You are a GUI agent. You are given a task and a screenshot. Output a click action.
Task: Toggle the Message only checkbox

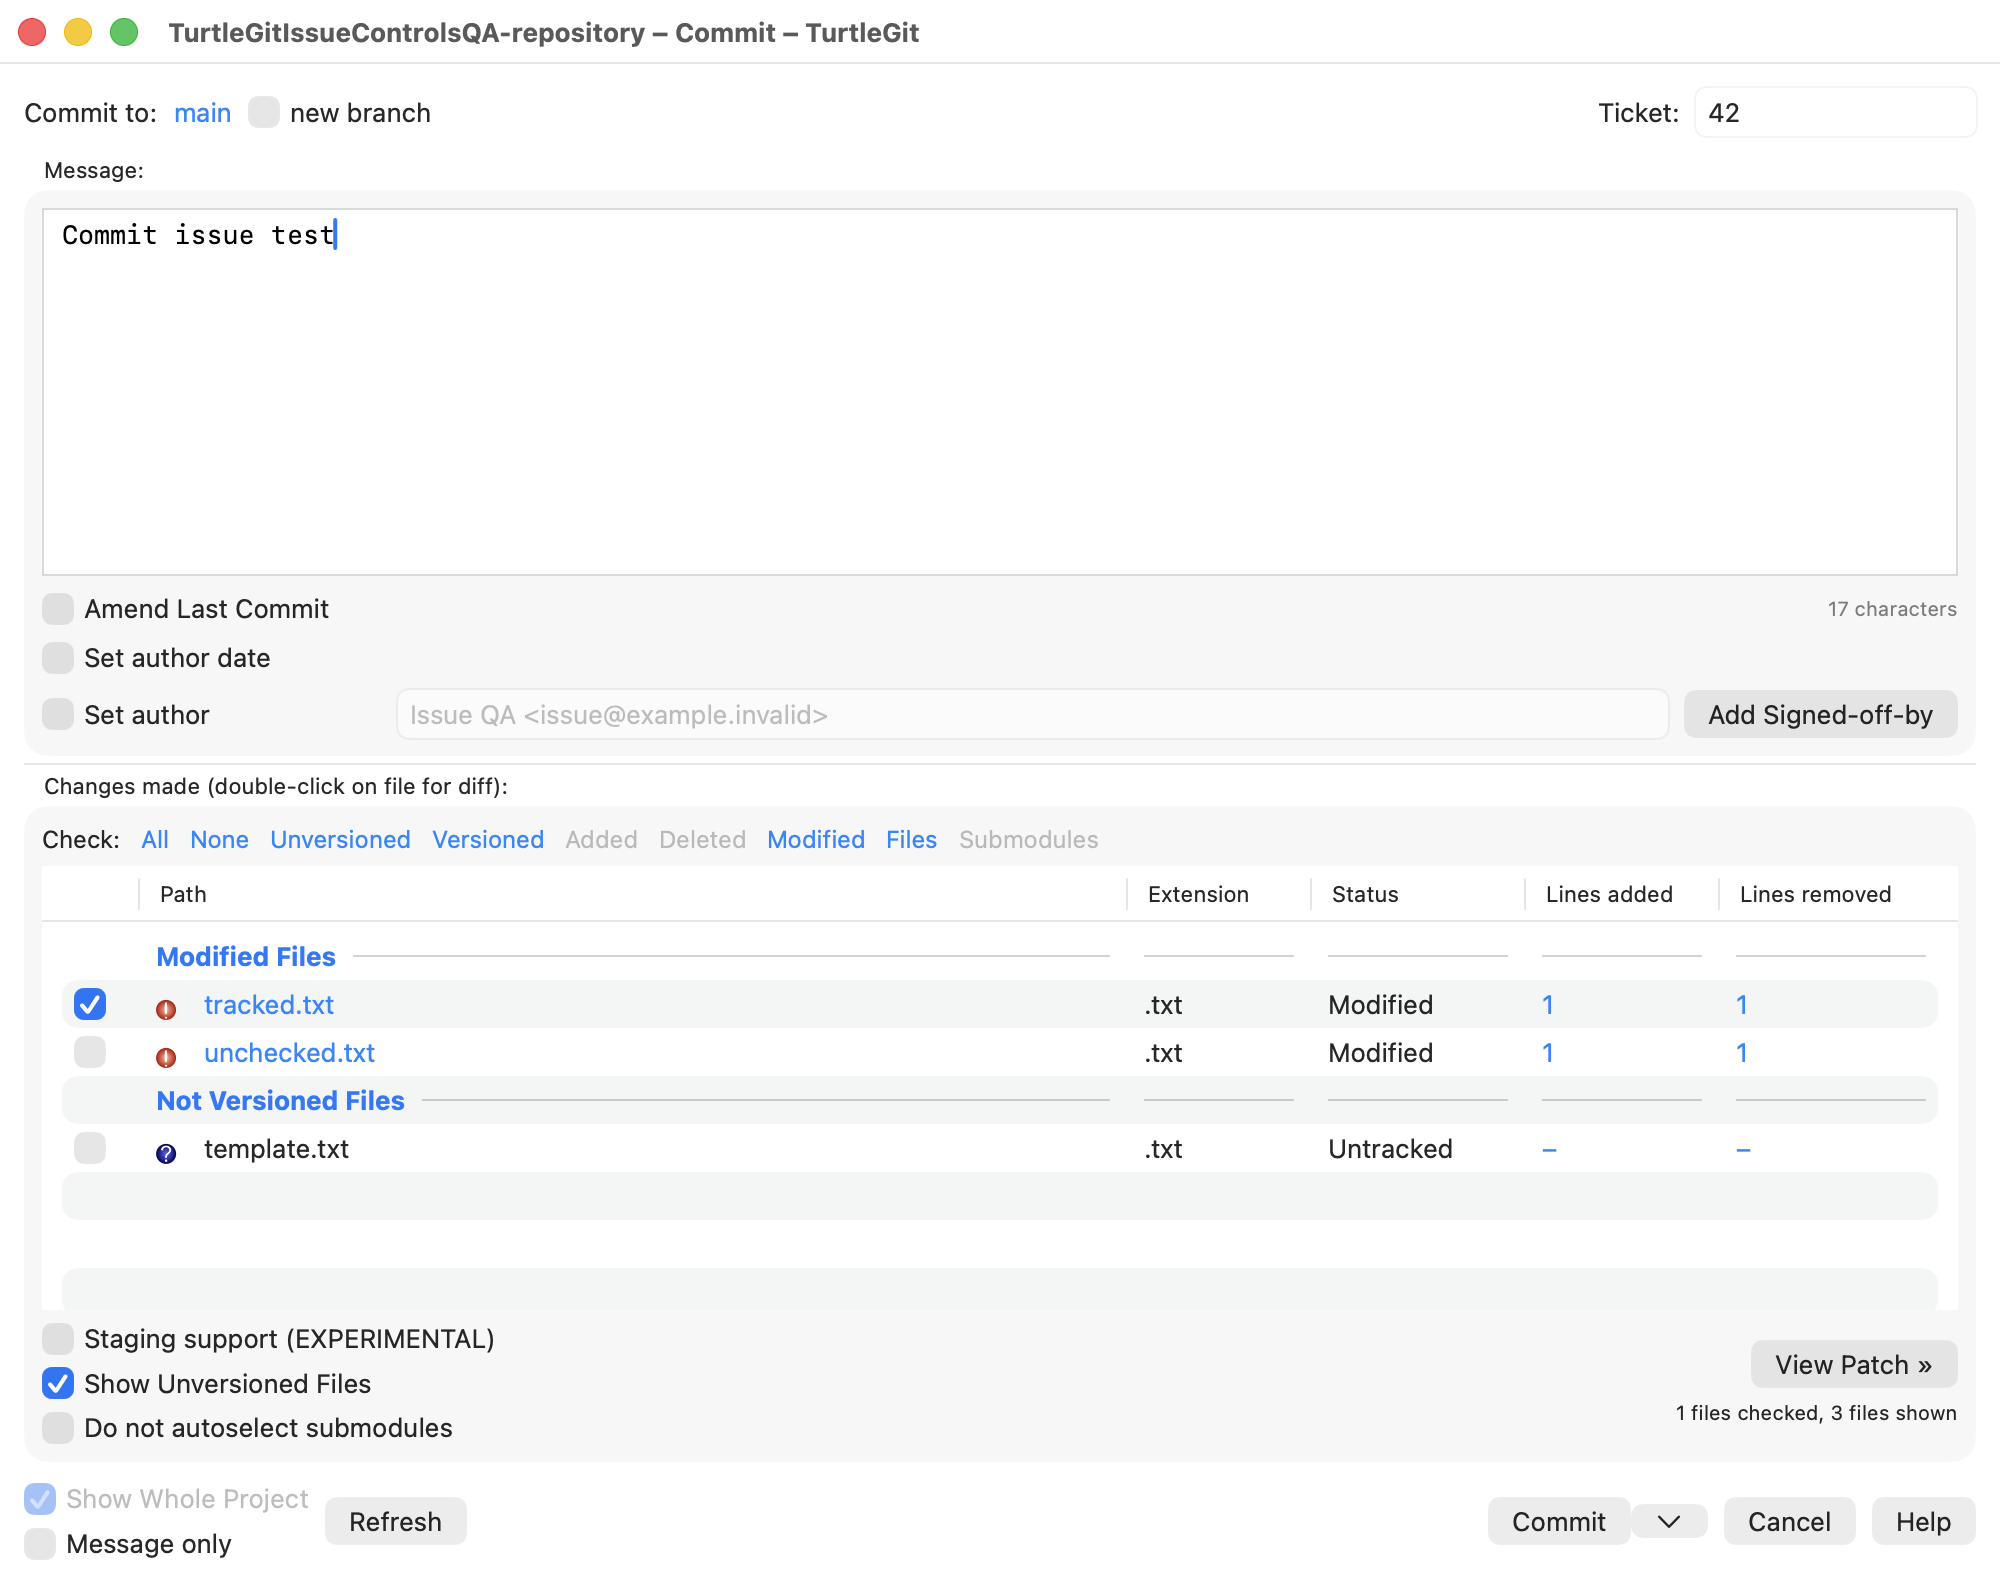click(40, 1544)
